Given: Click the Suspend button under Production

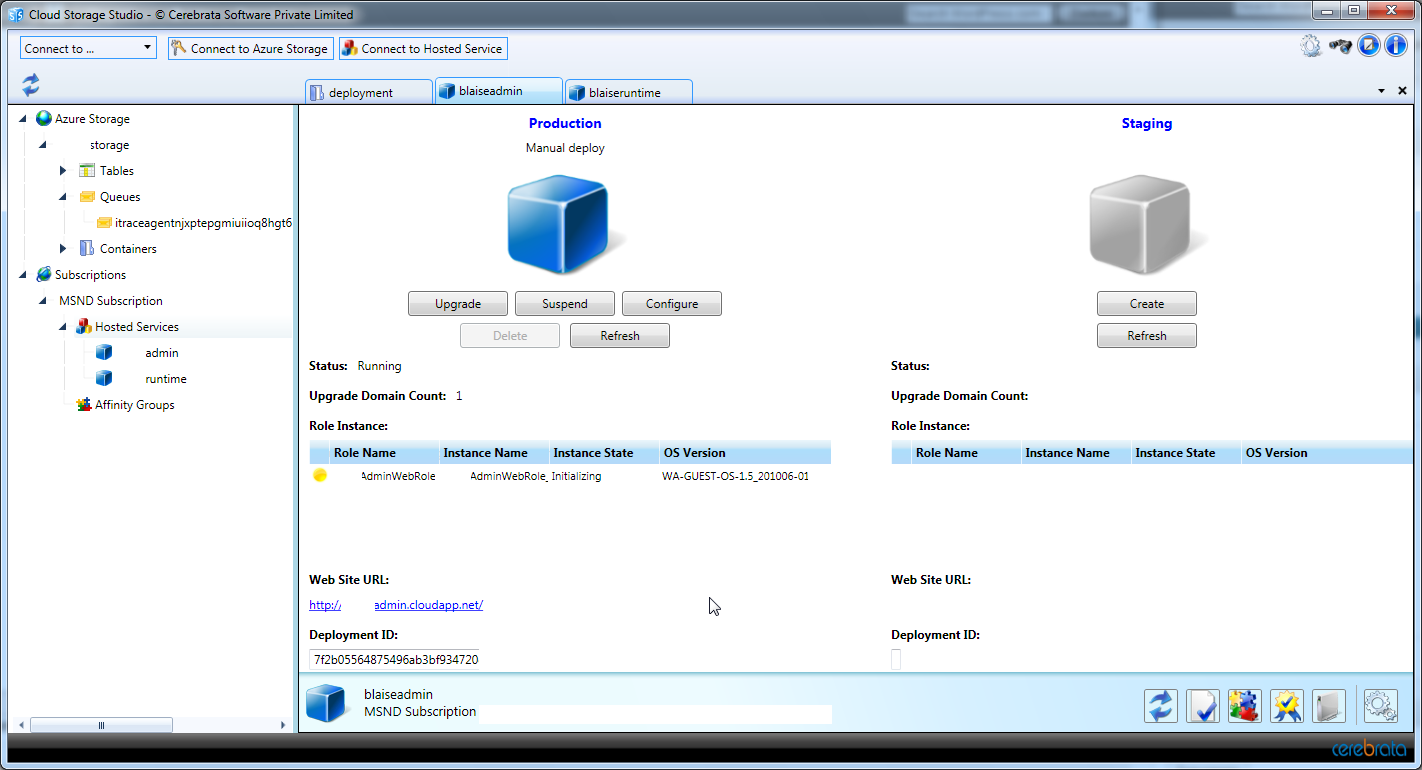Looking at the screenshot, I should click(x=564, y=304).
